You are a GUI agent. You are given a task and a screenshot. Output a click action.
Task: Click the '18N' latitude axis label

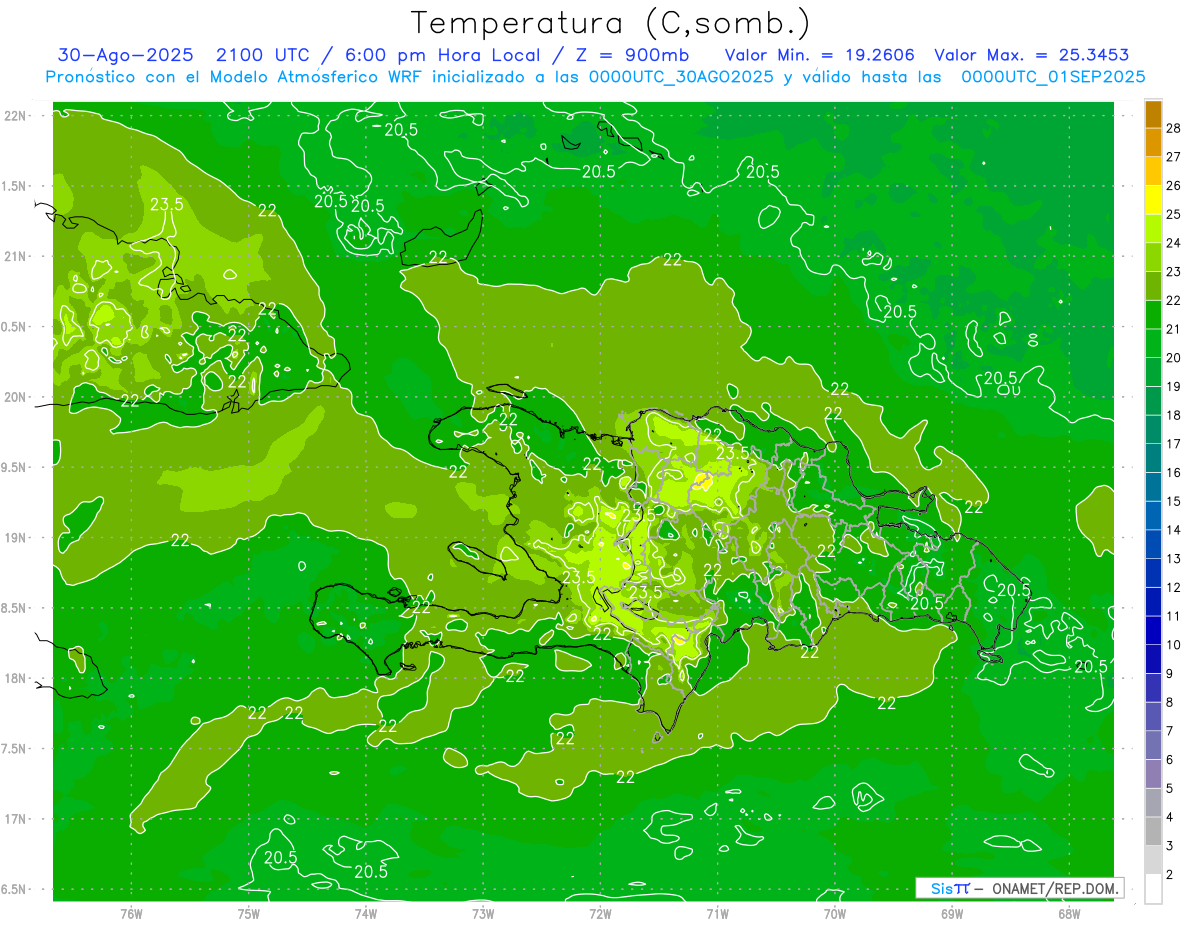16,678
